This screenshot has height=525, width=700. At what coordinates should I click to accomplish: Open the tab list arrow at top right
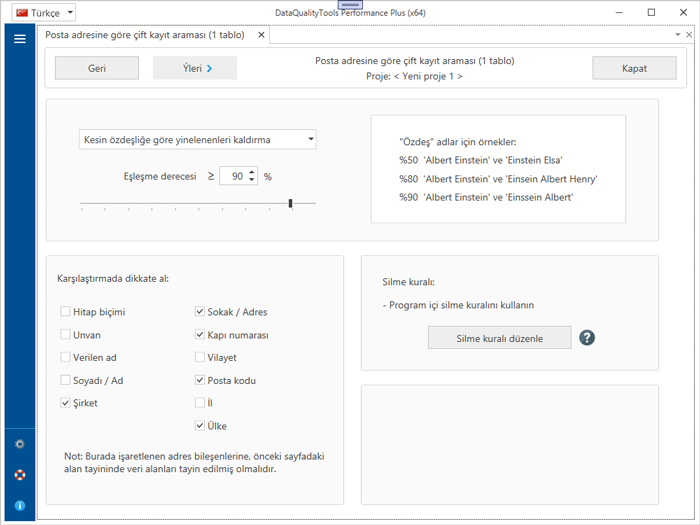[676, 35]
